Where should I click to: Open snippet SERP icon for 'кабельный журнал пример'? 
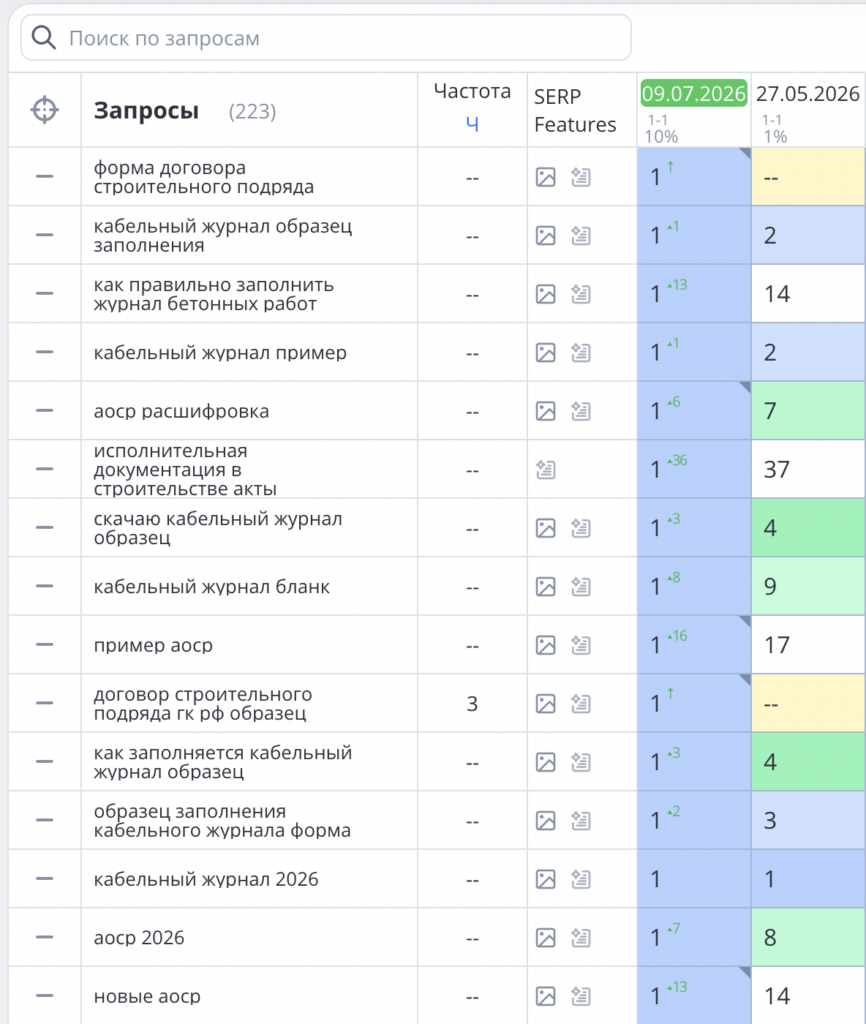click(581, 353)
